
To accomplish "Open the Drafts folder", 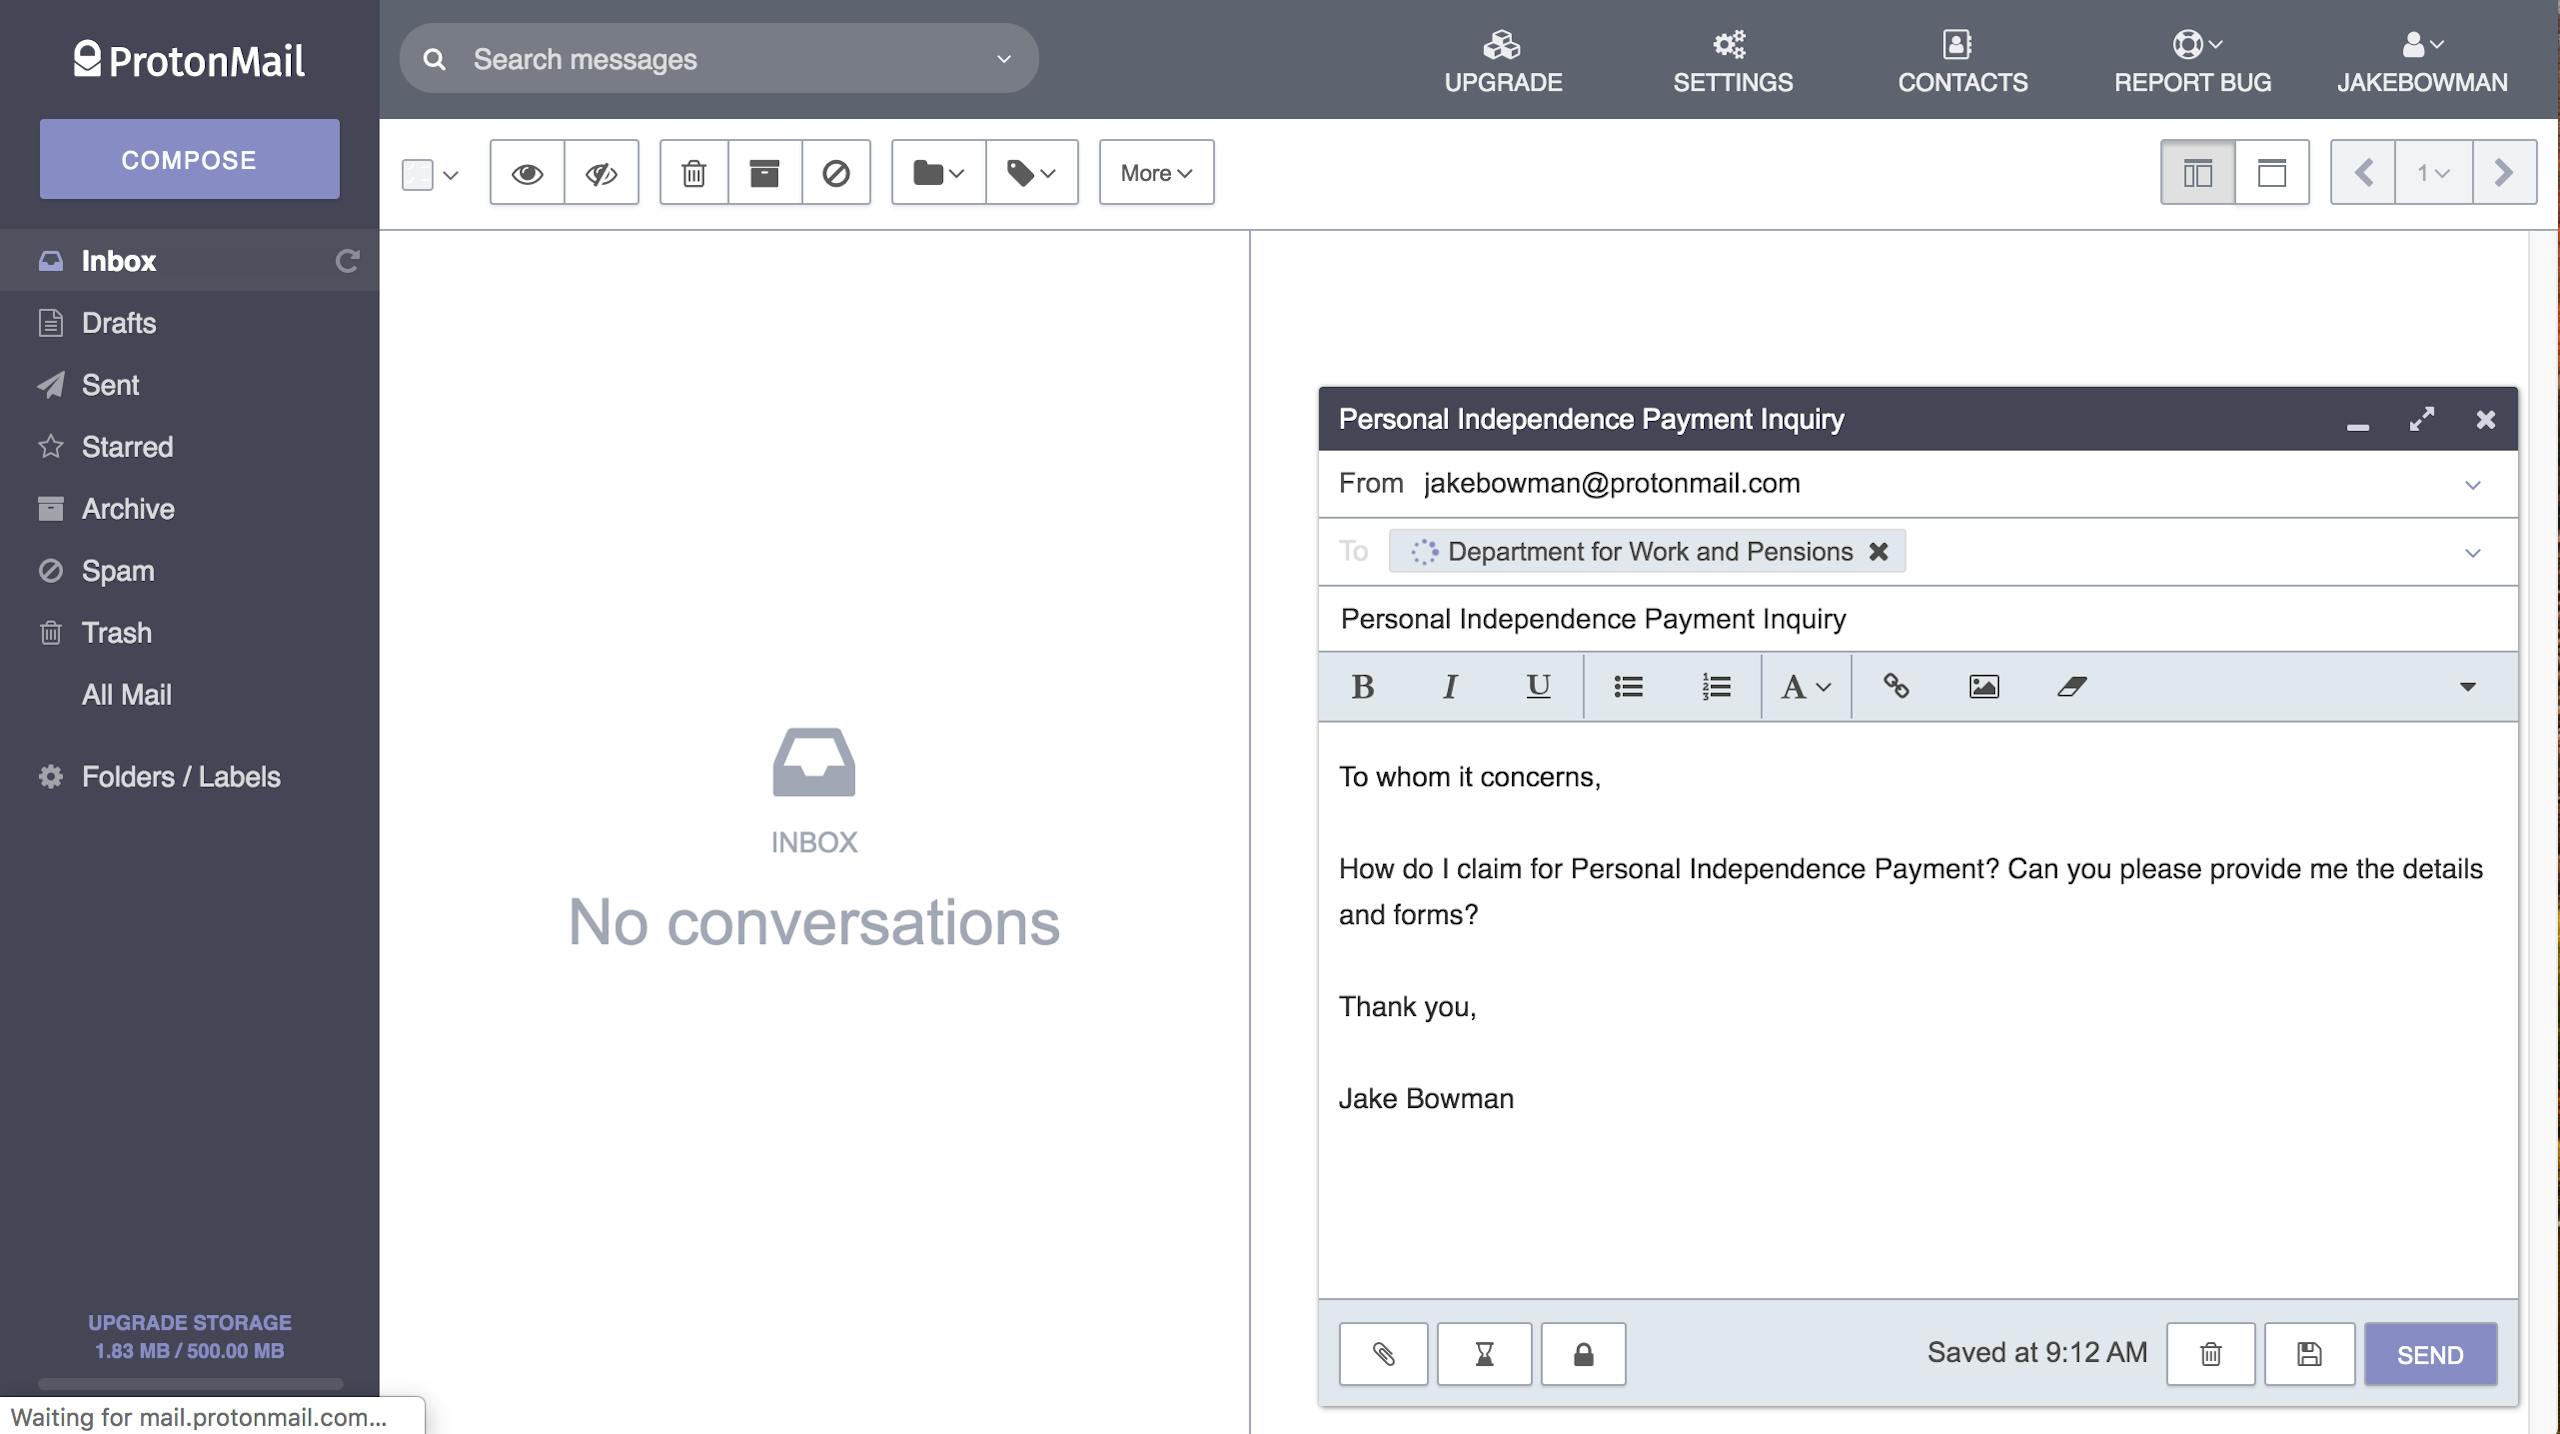I will pyautogui.click(x=118, y=323).
